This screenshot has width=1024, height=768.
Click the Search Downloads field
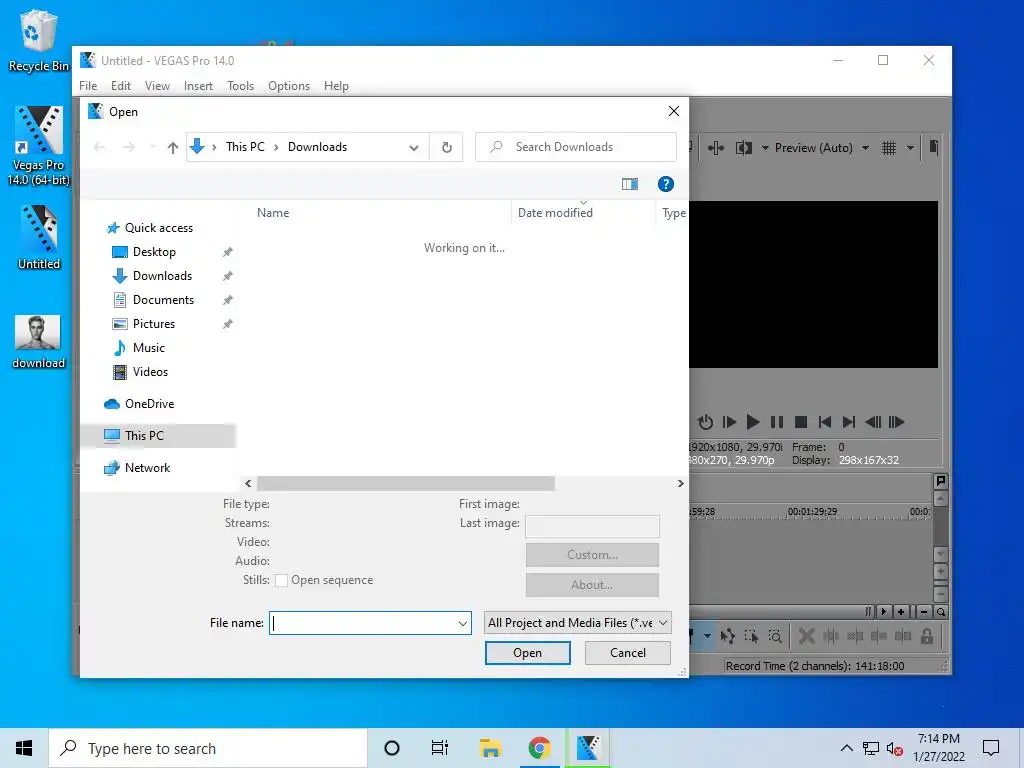(x=575, y=147)
